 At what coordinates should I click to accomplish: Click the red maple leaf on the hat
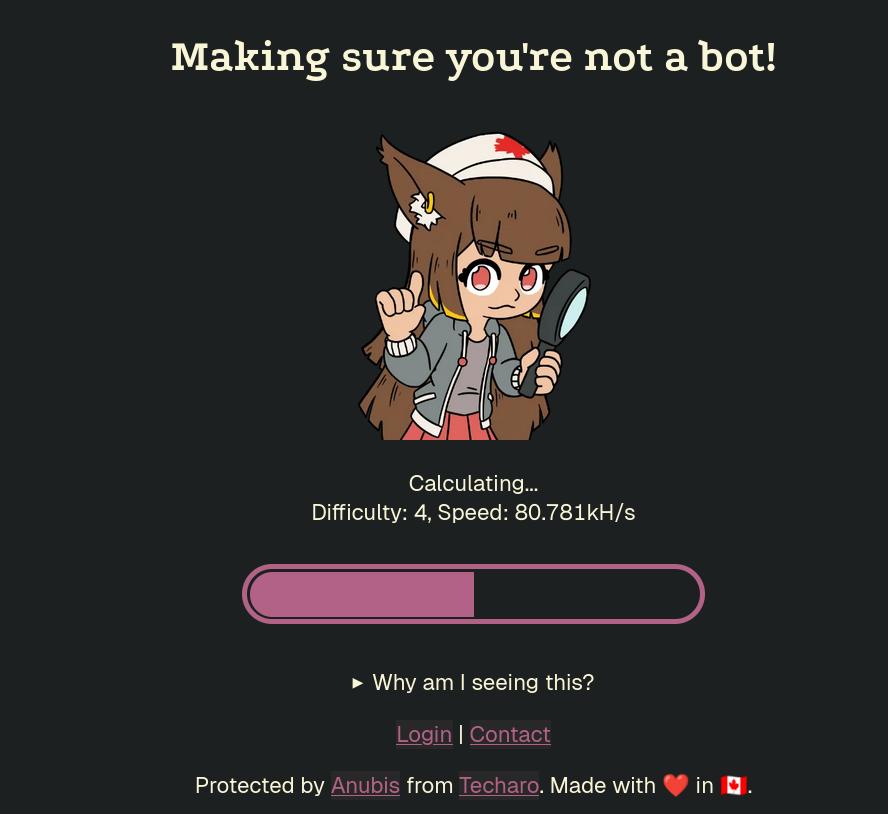(513, 147)
